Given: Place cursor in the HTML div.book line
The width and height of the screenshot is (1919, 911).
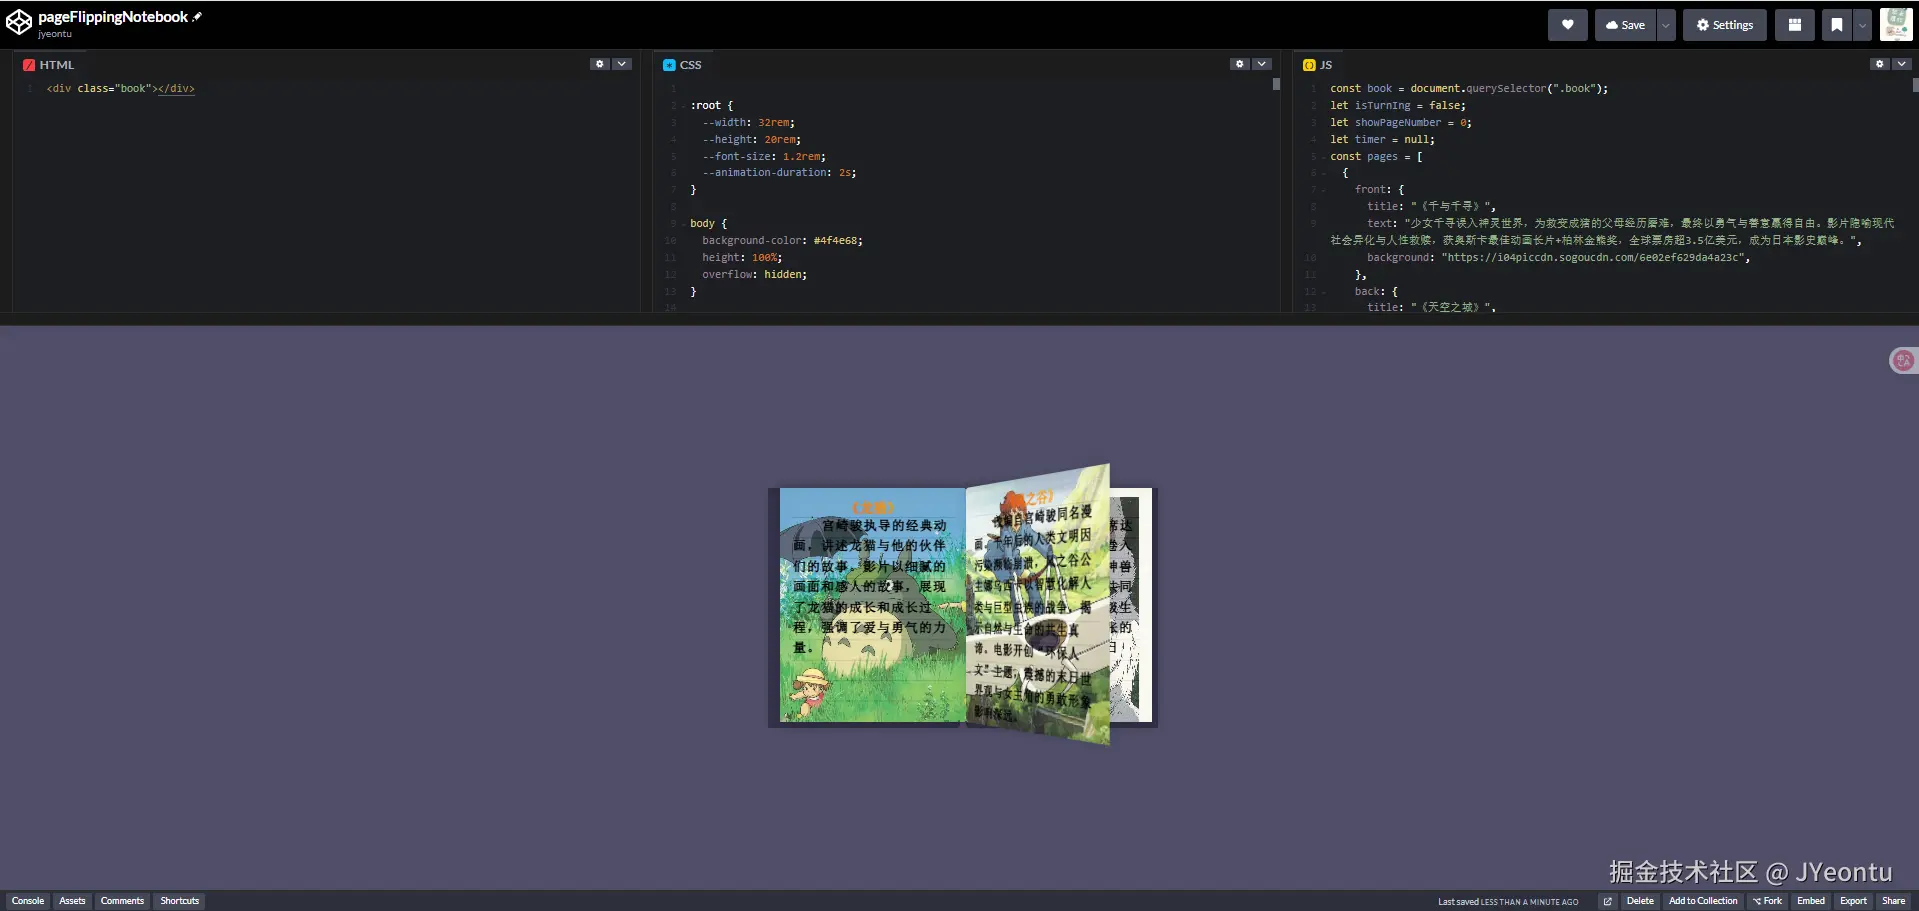Looking at the screenshot, I should tap(121, 89).
